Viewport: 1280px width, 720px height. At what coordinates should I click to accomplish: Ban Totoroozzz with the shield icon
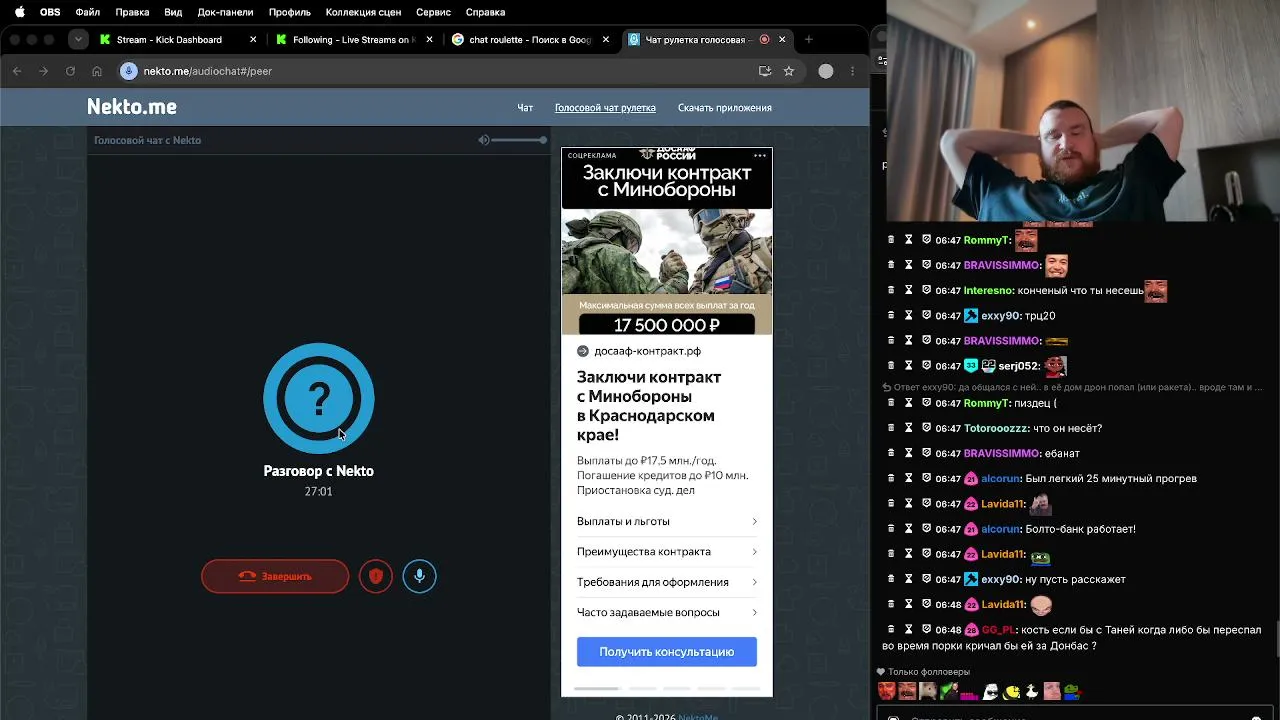pyautogui.click(x=926, y=428)
